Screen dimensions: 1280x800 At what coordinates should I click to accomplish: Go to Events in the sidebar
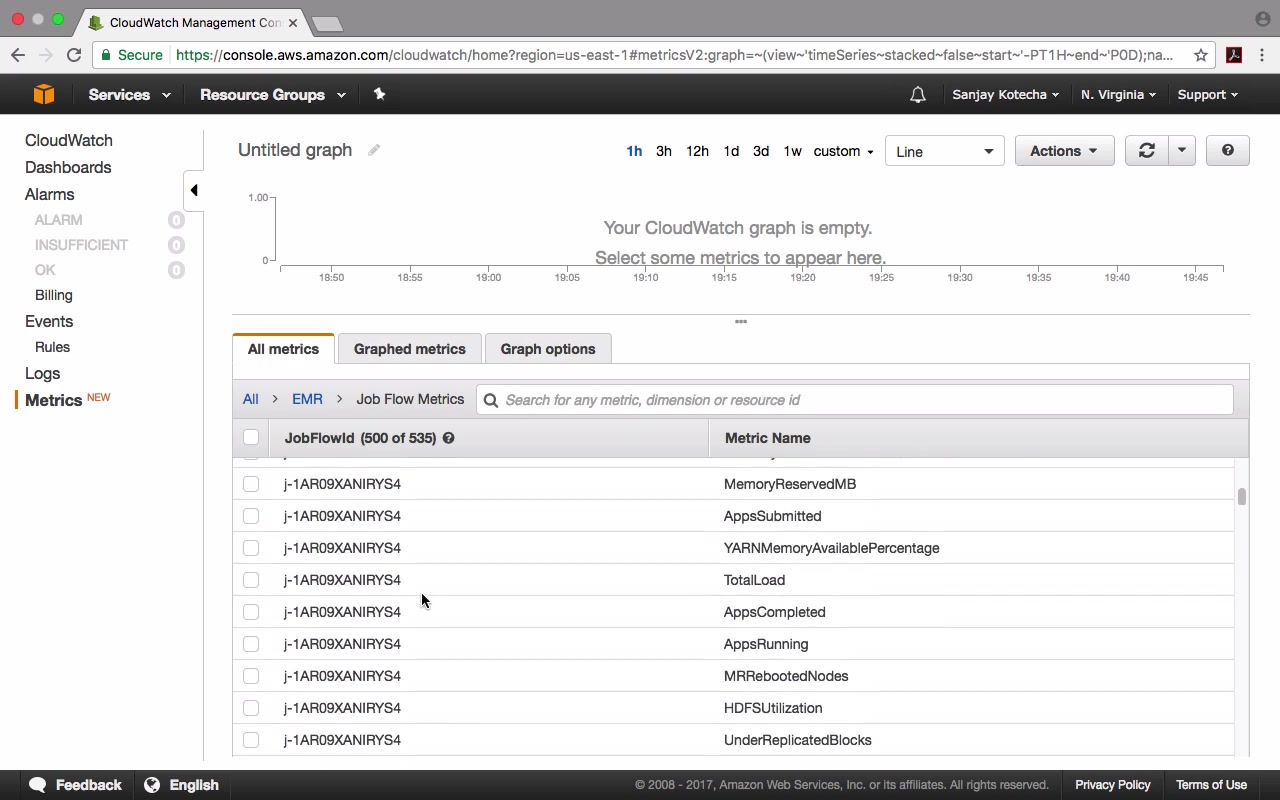[49, 321]
